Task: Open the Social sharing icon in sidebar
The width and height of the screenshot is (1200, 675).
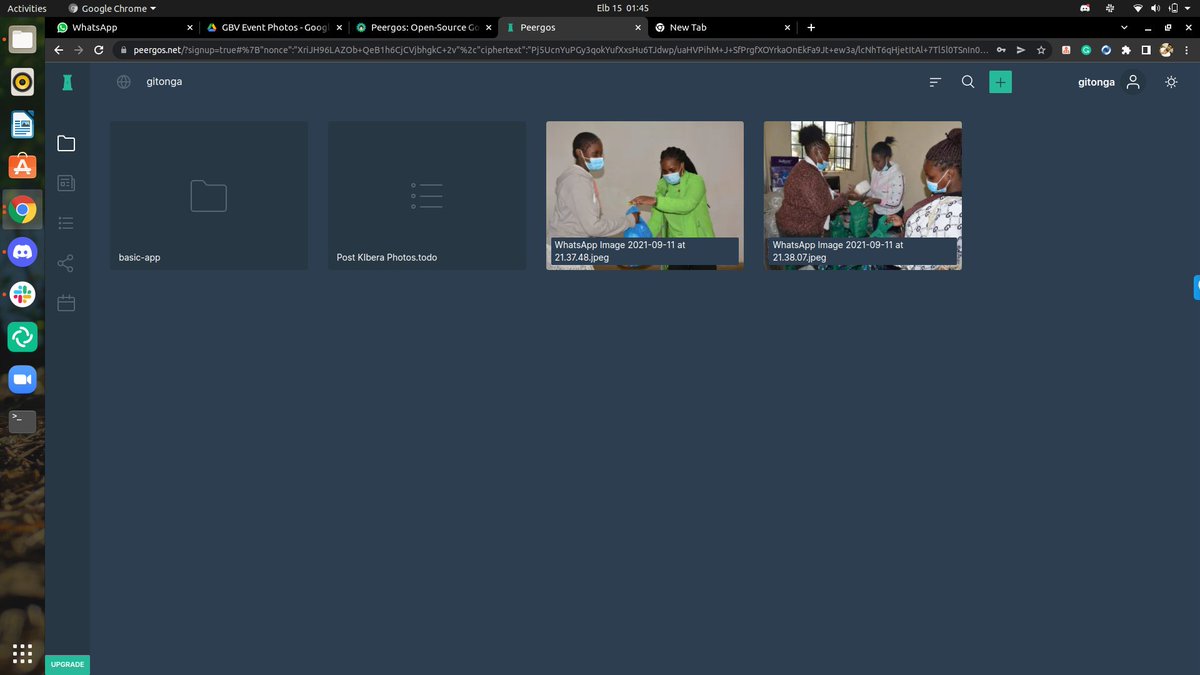Action: click(x=66, y=263)
